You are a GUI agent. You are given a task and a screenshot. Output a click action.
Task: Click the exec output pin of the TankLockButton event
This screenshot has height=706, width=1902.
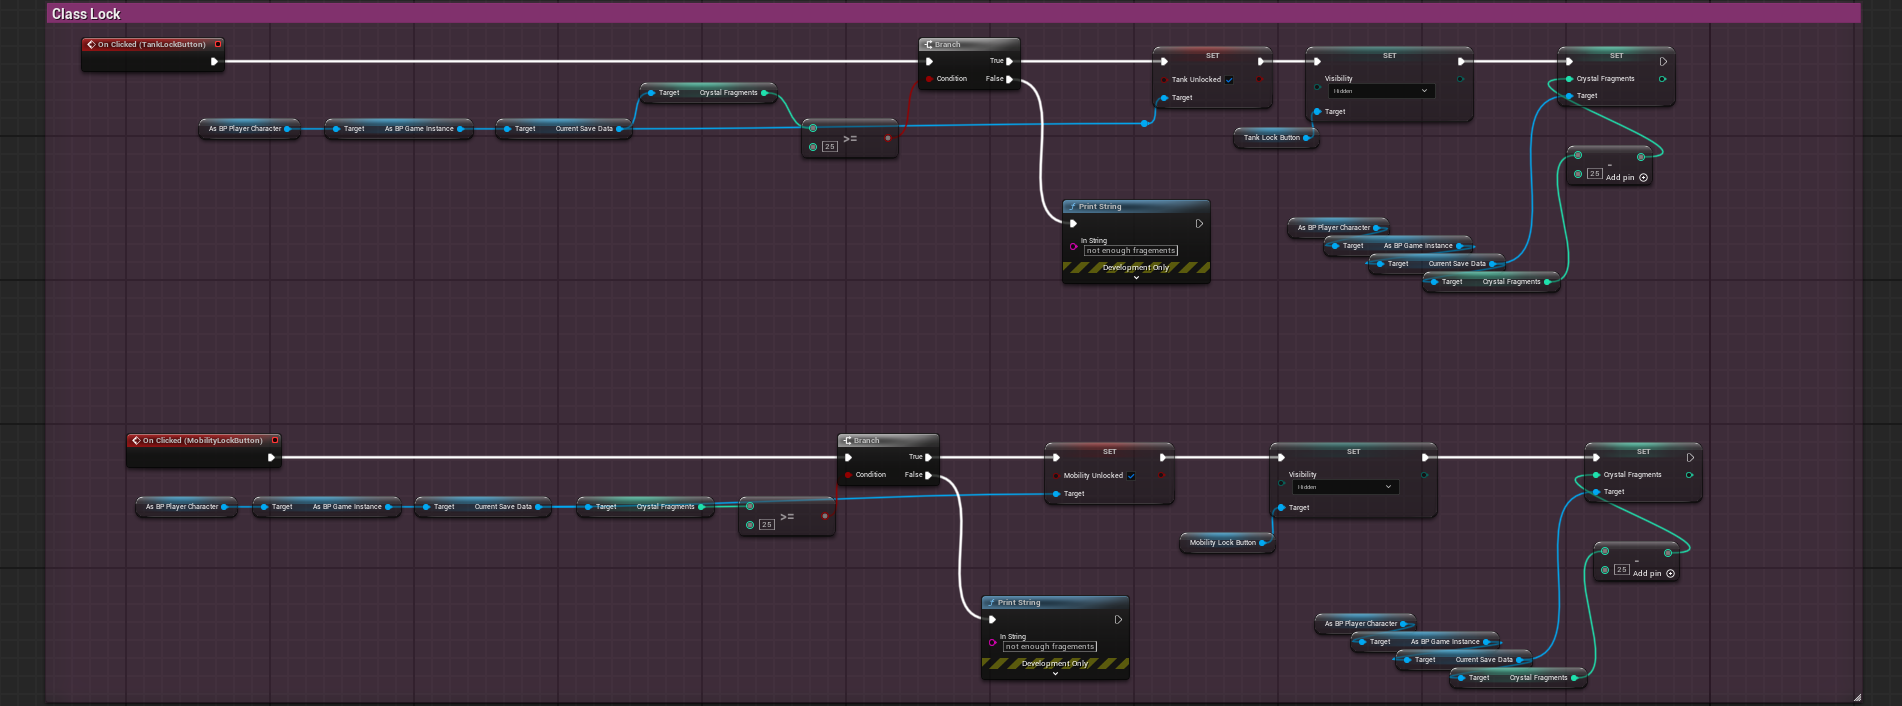tap(214, 61)
